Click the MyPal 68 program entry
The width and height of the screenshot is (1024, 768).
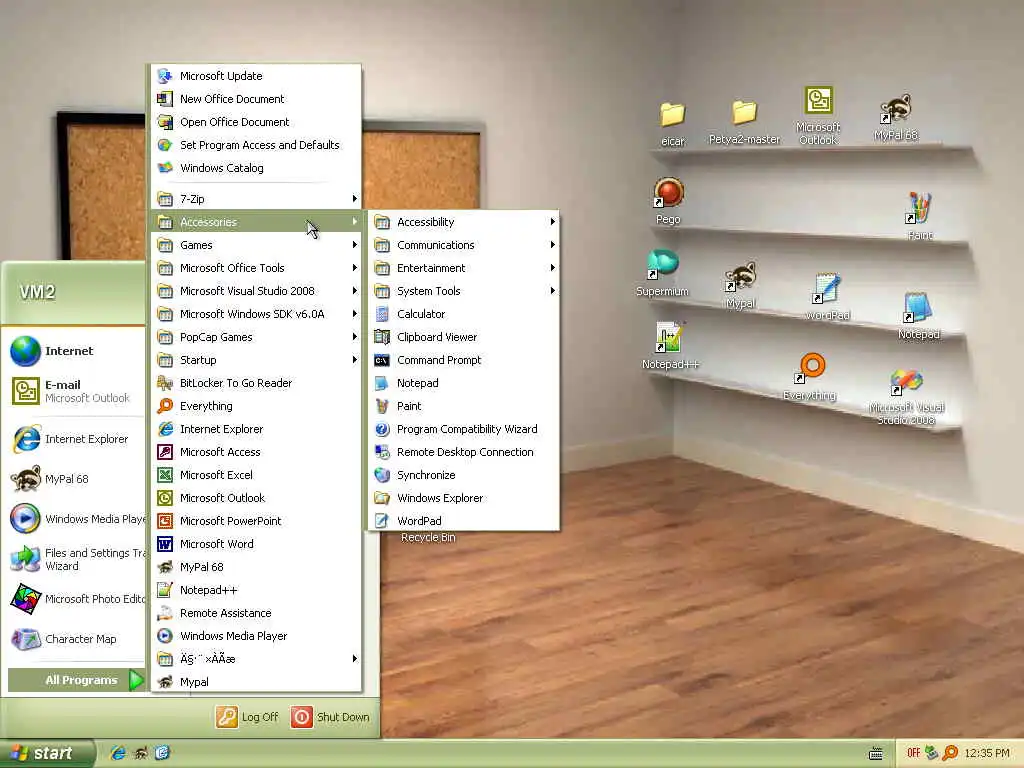click(257, 567)
